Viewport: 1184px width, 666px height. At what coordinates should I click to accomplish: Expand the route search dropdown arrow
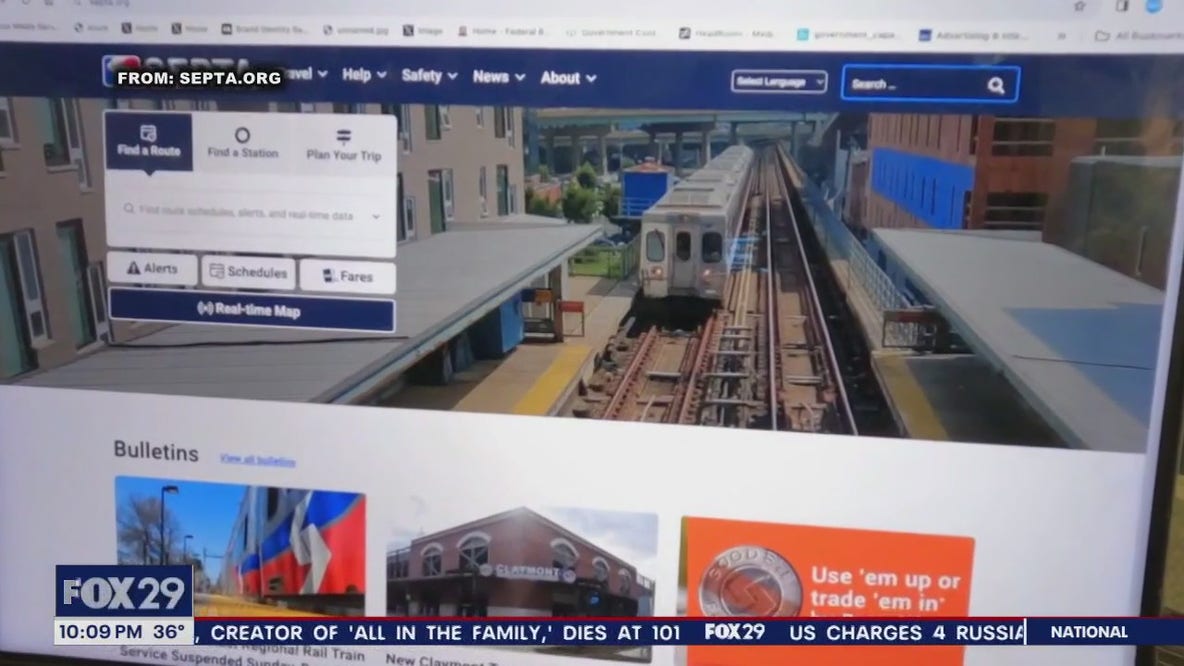tap(376, 217)
